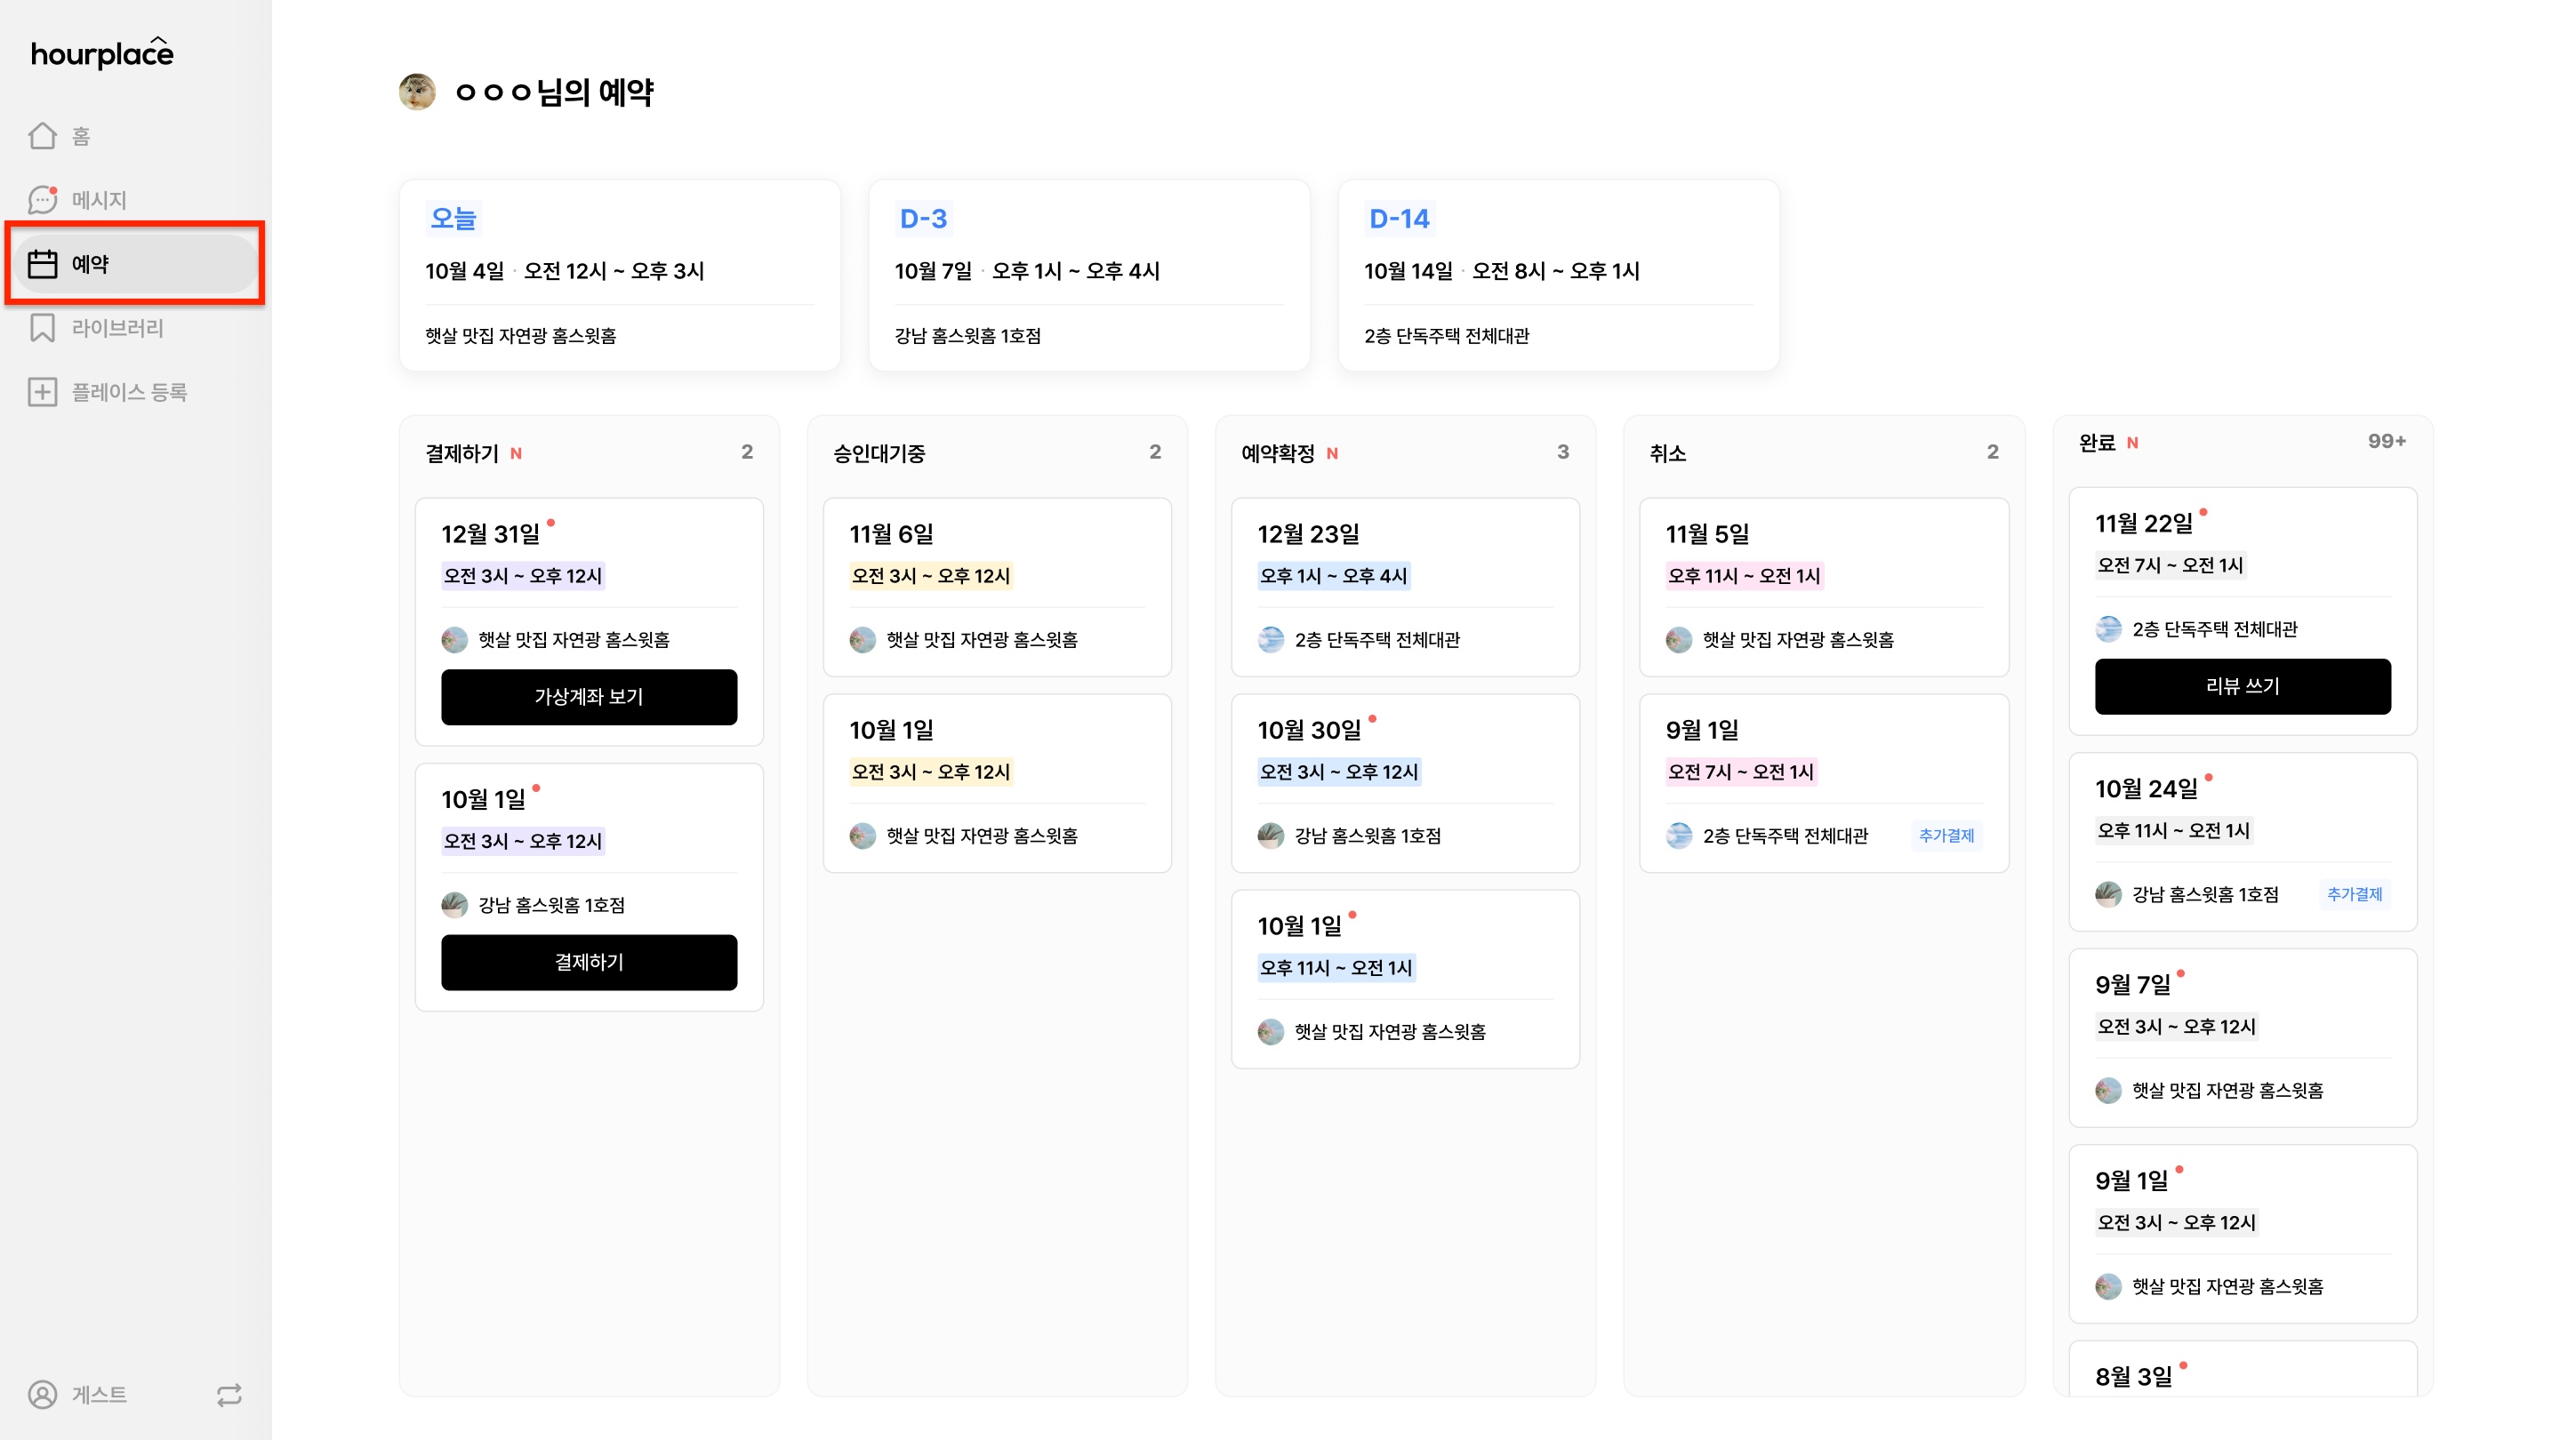Select the 플레이스 등록 menu item
Screen dimensions: 2576x1440
[129, 392]
